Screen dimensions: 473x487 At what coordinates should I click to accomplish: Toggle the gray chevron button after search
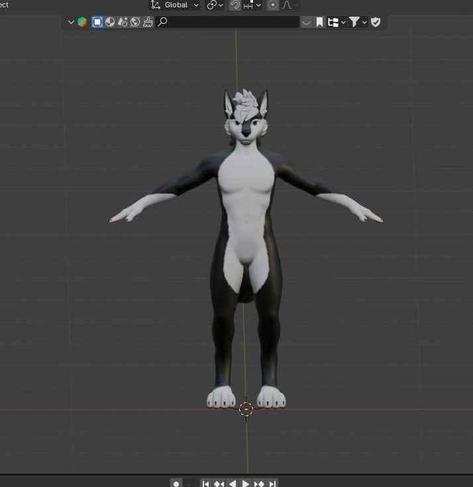[x=307, y=22]
